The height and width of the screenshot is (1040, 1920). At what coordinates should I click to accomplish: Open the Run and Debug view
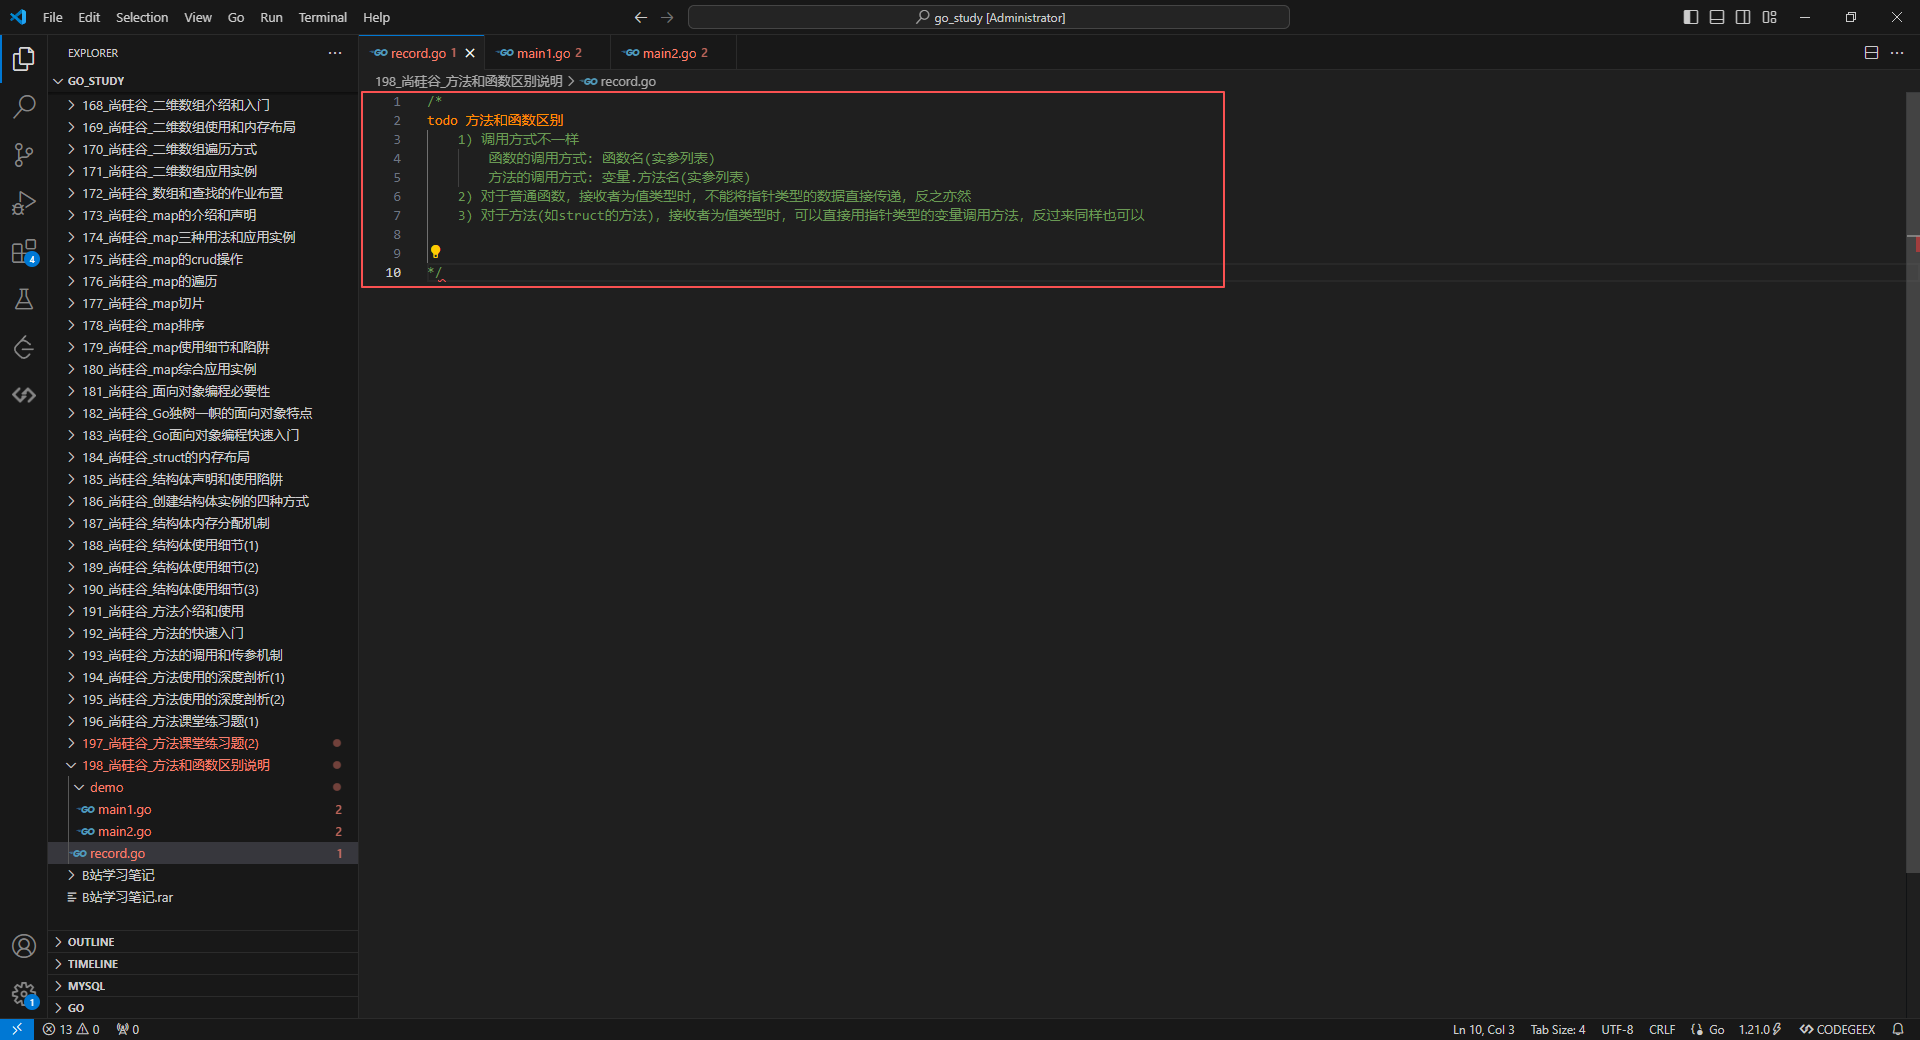24,203
